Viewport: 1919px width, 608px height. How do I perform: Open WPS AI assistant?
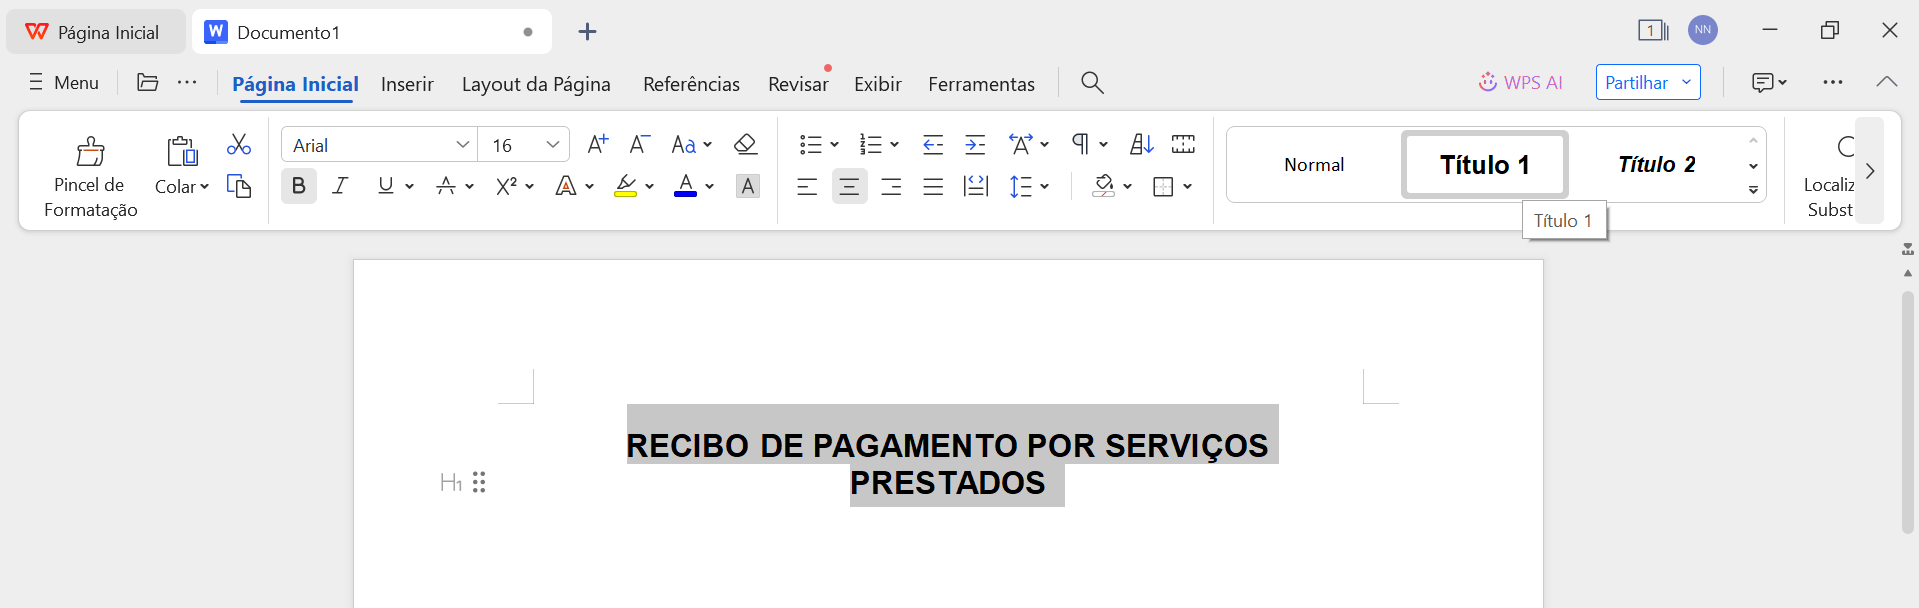click(1521, 82)
